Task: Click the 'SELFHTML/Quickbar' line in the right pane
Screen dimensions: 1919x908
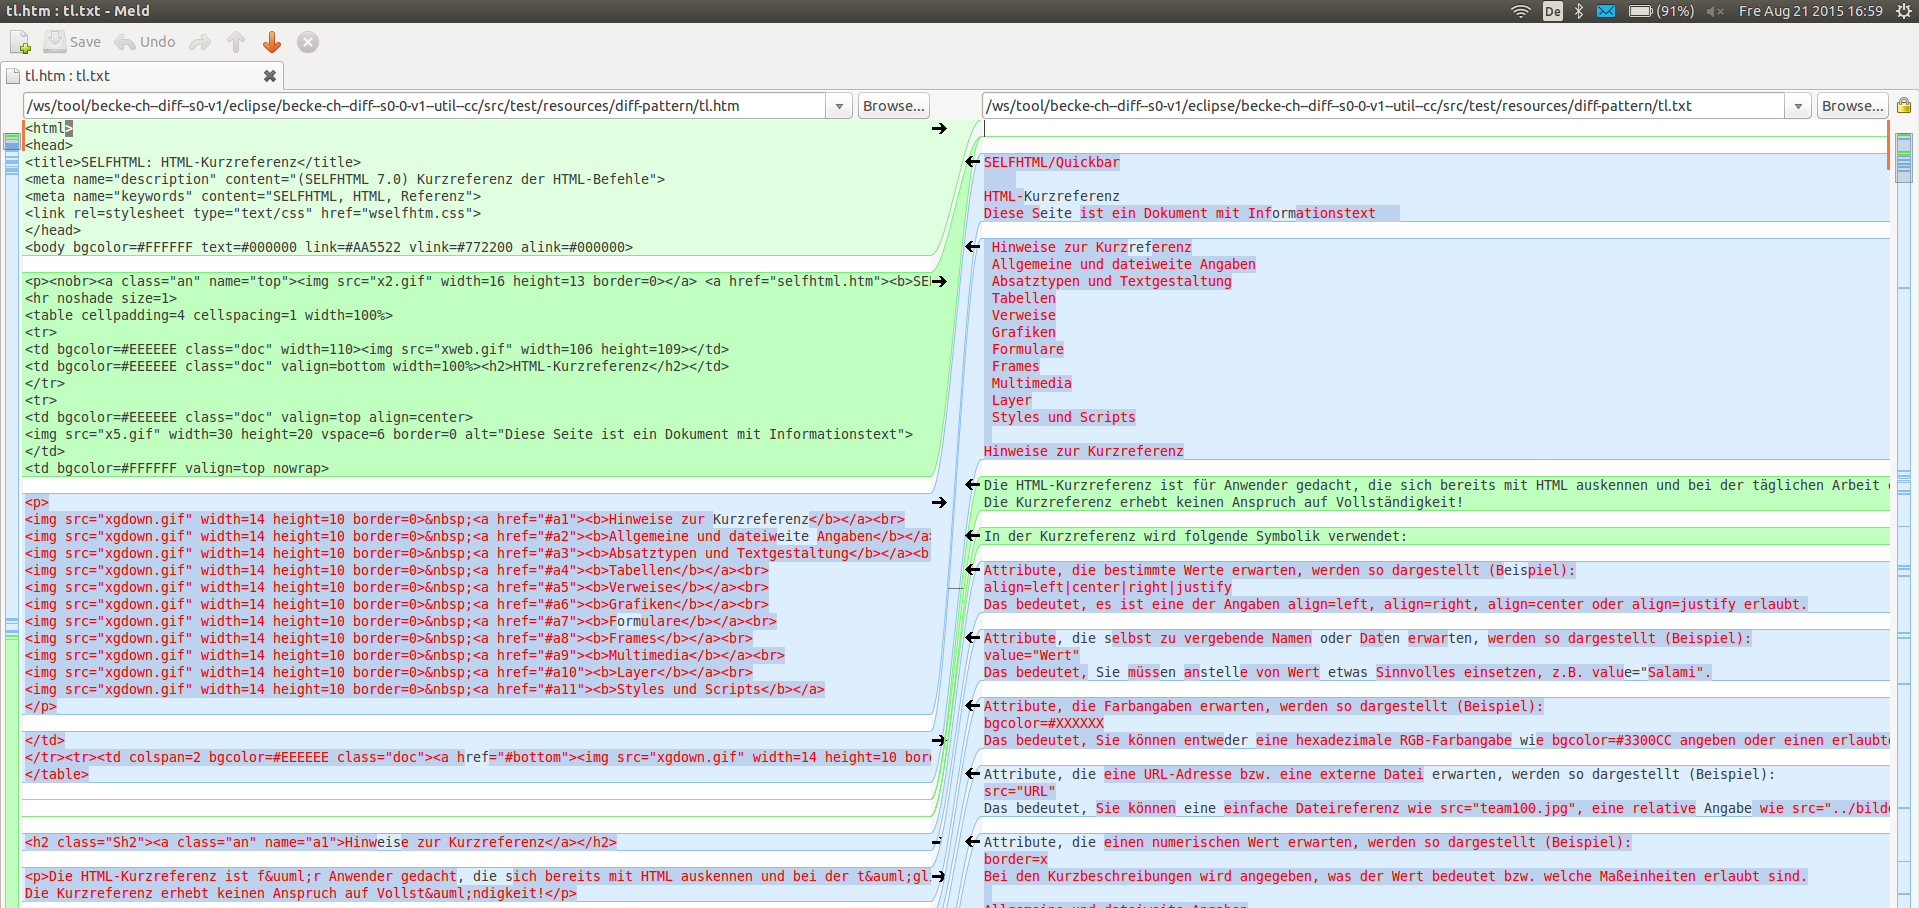Action: (x=1052, y=162)
